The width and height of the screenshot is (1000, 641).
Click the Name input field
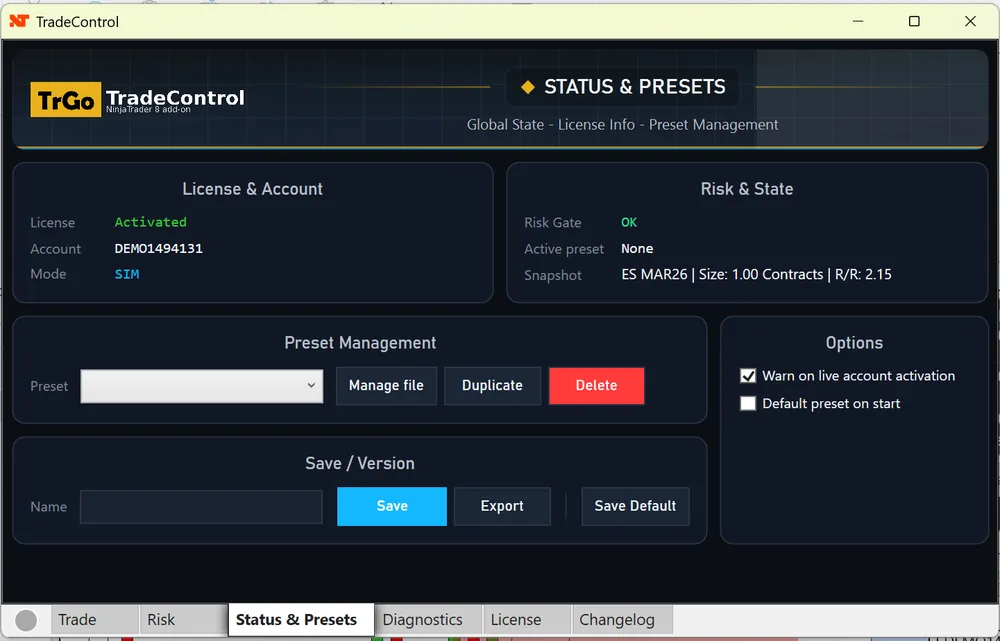(x=200, y=506)
